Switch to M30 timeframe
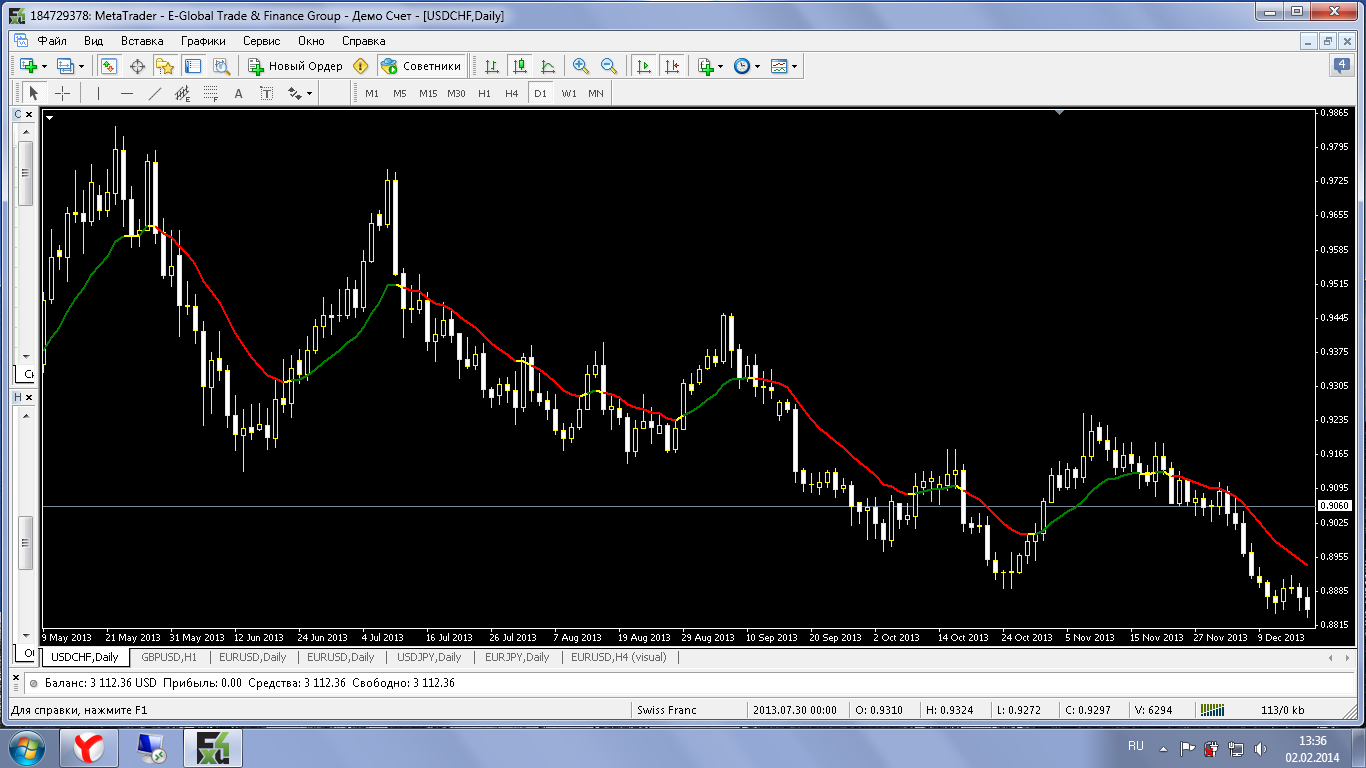Image resolution: width=1366 pixels, height=768 pixels. [x=456, y=93]
